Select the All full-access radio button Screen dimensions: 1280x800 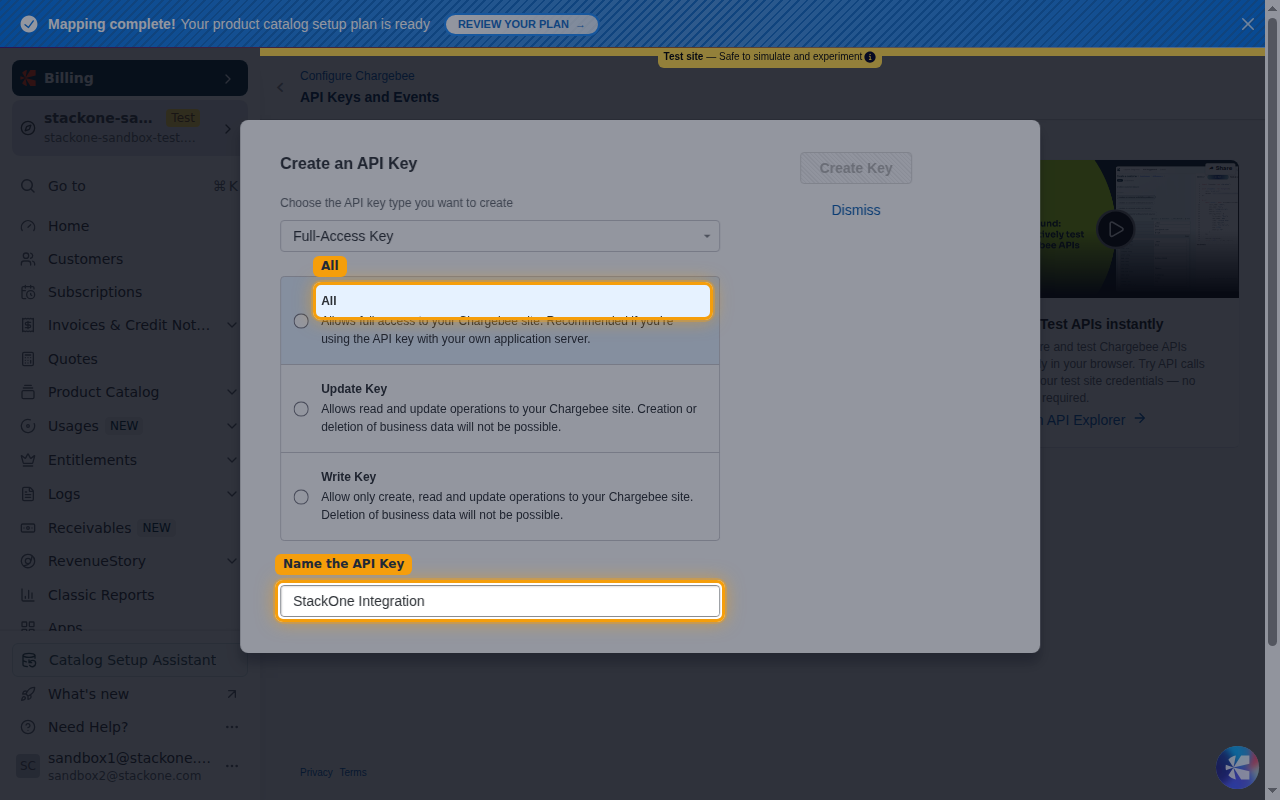tap(301, 321)
